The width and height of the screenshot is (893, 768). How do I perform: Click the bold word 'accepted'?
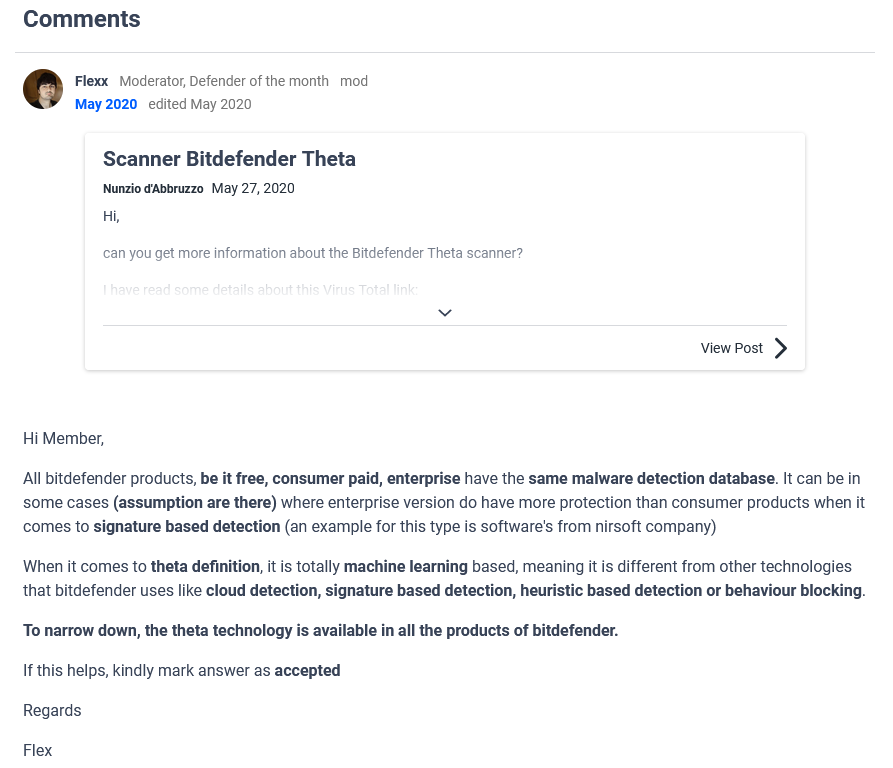[x=307, y=670]
